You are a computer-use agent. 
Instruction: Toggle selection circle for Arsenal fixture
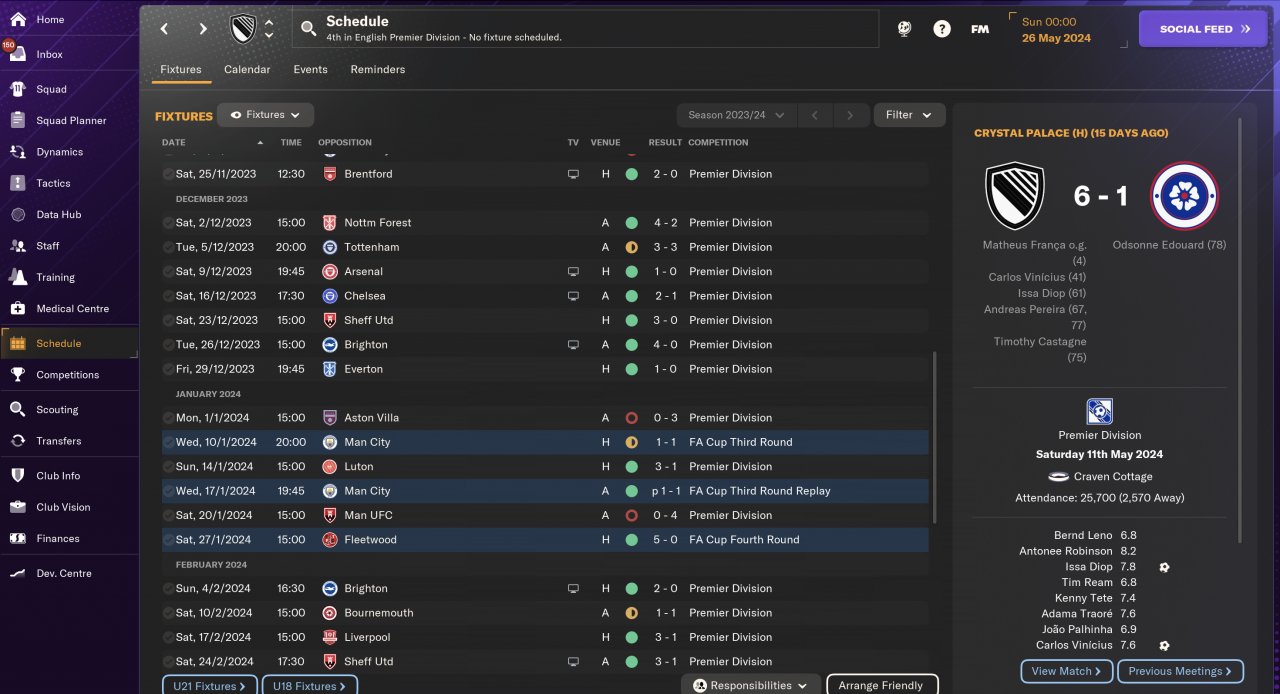click(x=168, y=272)
